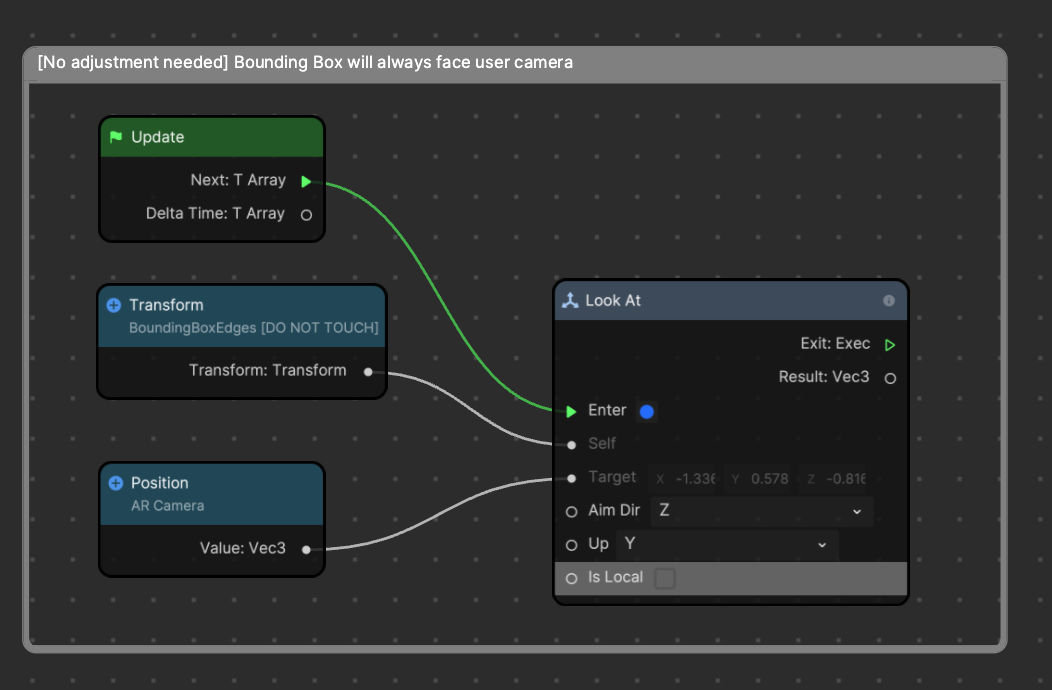The width and height of the screenshot is (1052, 690).
Task: Click the Target Y value field
Action: [x=762, y=479]
